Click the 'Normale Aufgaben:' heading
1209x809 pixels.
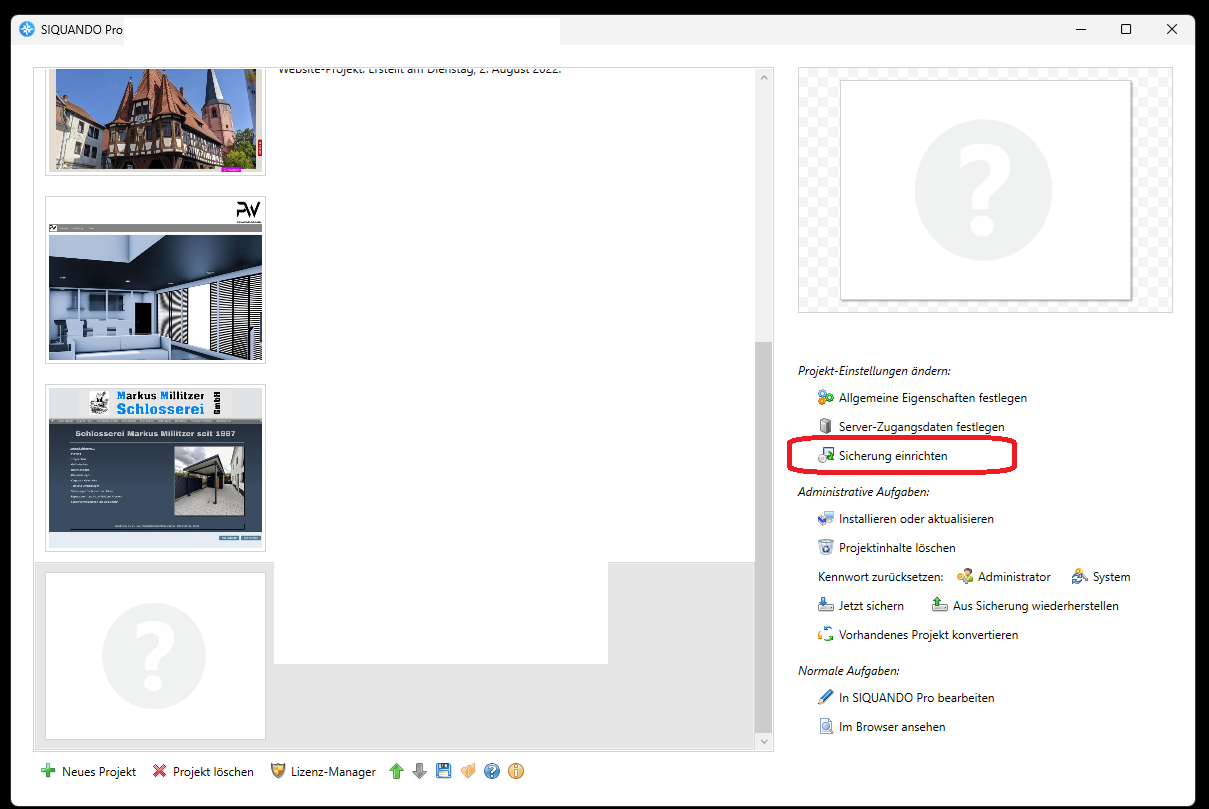pos(848,671)
